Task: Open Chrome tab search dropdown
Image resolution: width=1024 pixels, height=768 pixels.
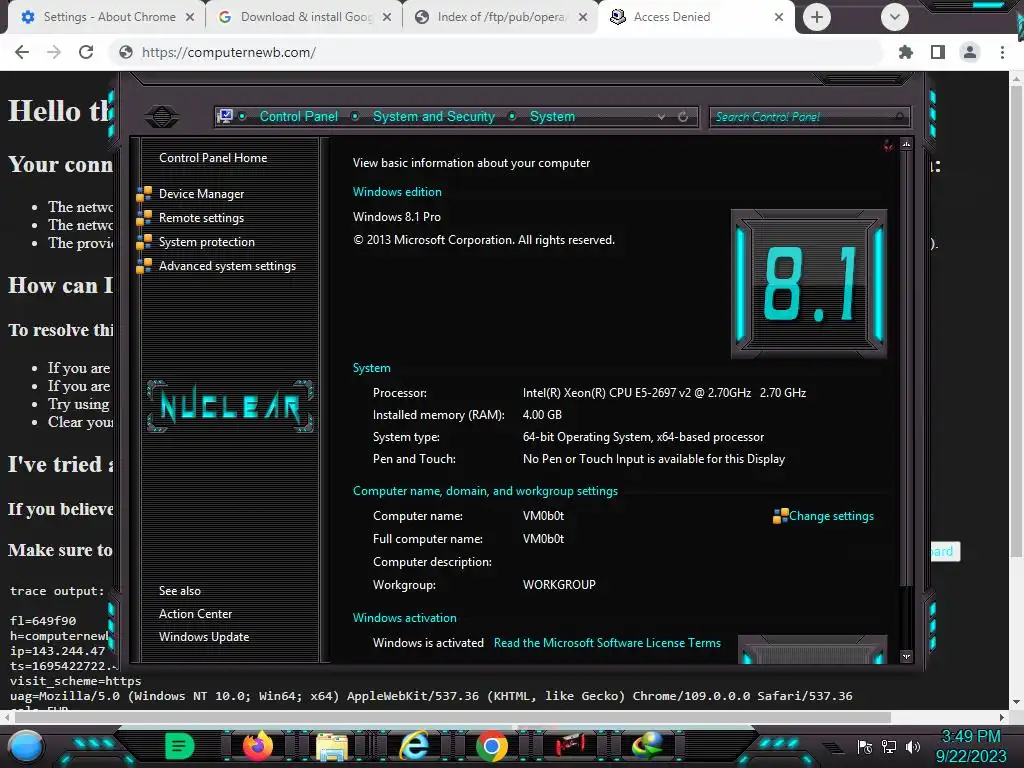Action: [x=895, y=17]
